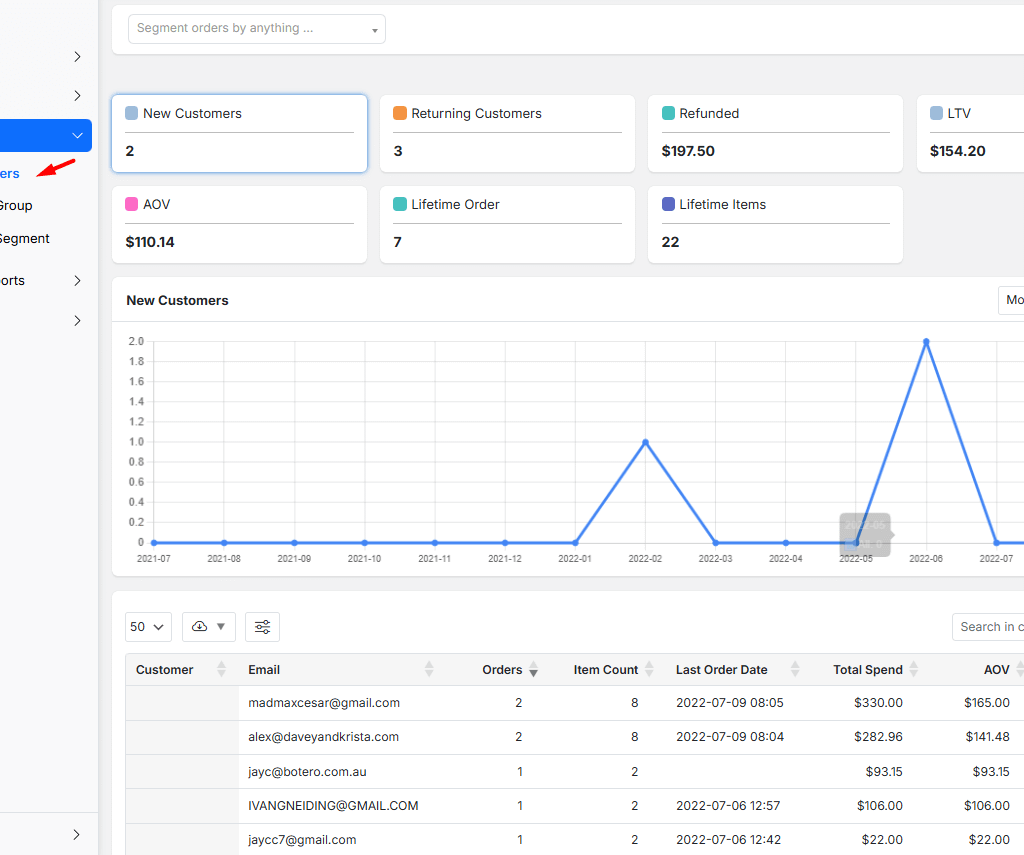Click the alex@daveyandkrista.com email entry

click(324, 737)
